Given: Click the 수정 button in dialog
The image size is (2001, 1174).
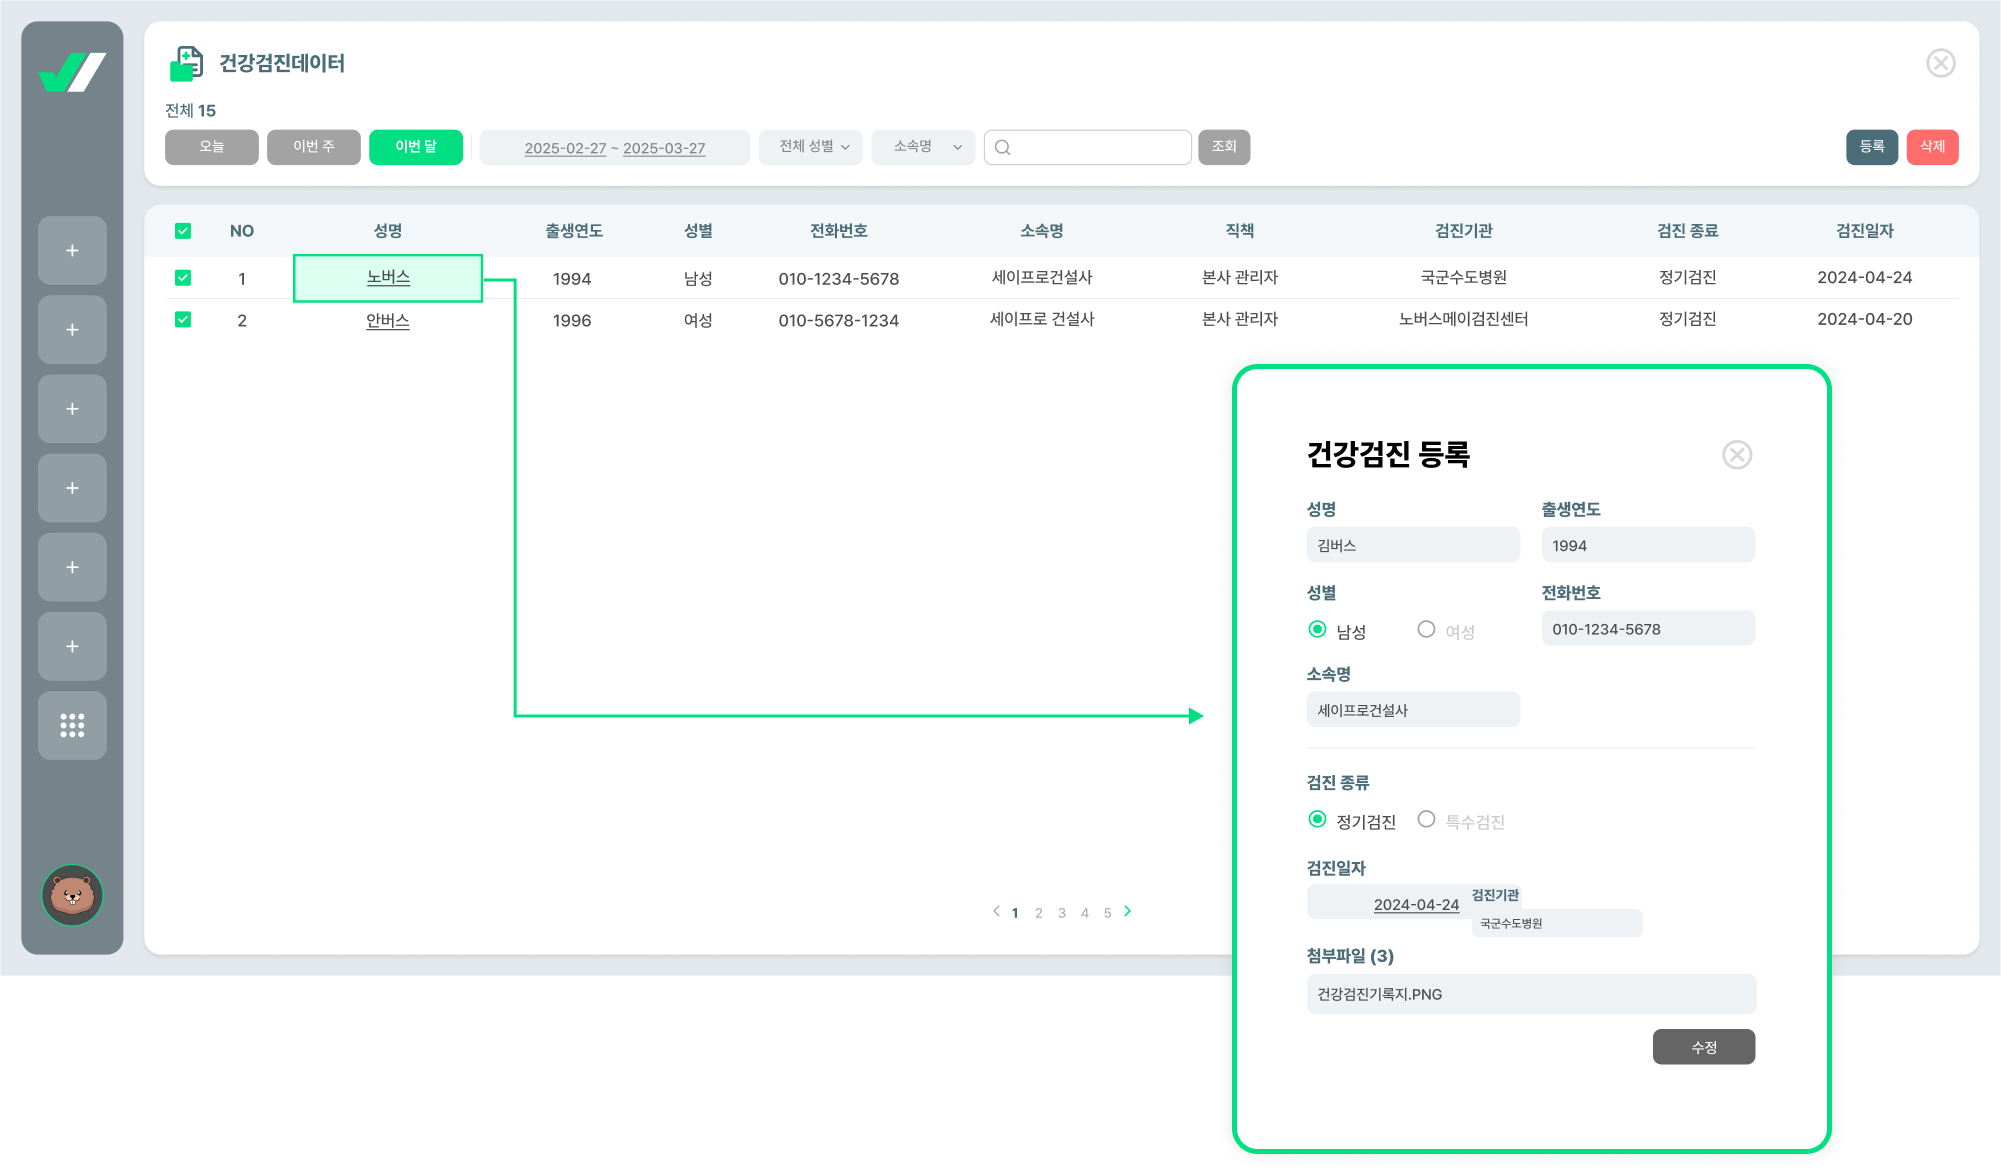Looking at the screenshot, I should tap(1703, 1047).
